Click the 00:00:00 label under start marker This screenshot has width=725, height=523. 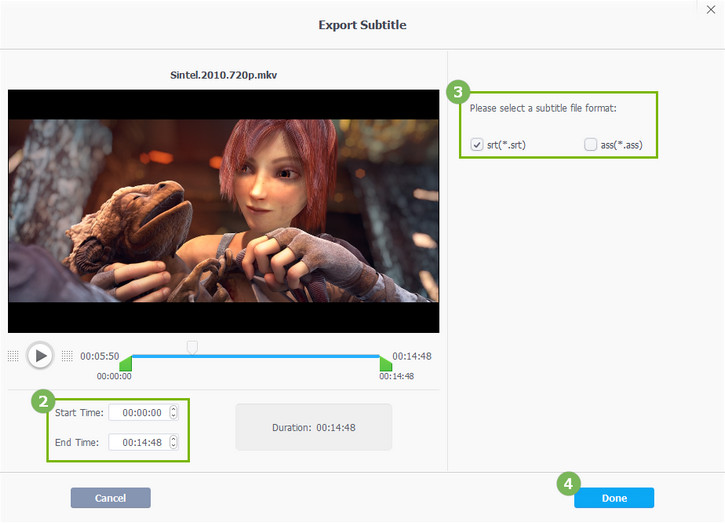coord(114,376)
